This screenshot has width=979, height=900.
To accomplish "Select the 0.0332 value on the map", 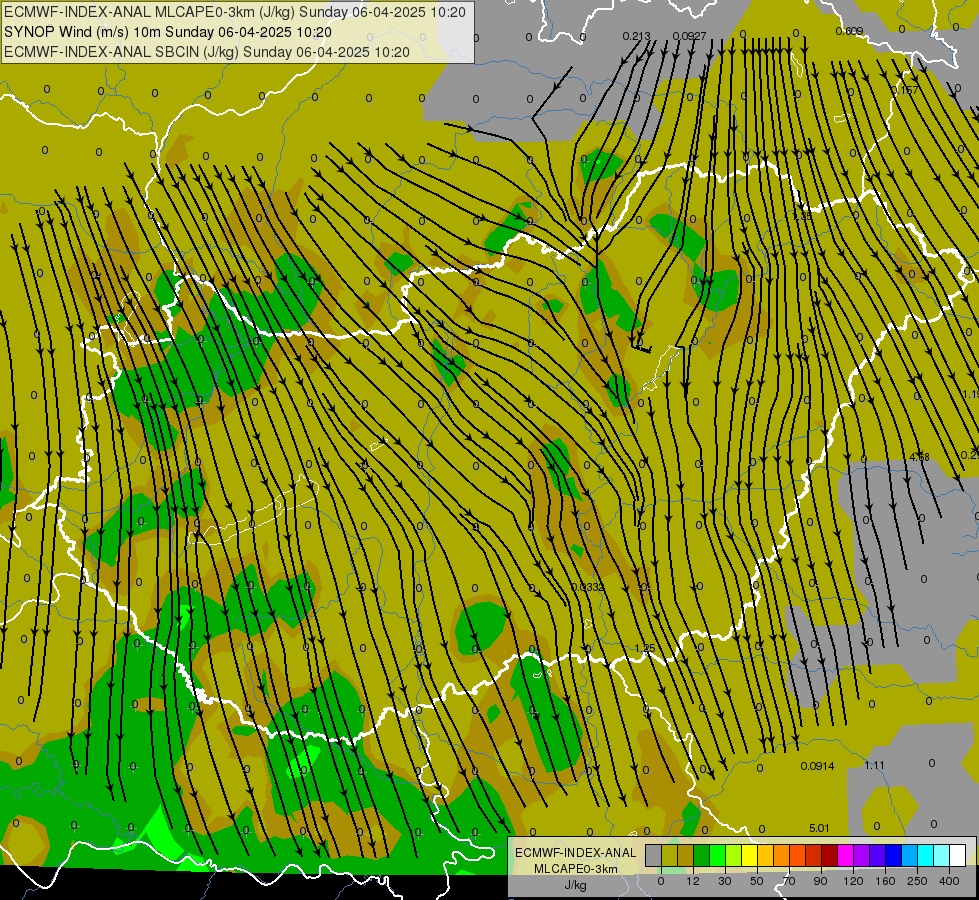I will click(588, 587).
